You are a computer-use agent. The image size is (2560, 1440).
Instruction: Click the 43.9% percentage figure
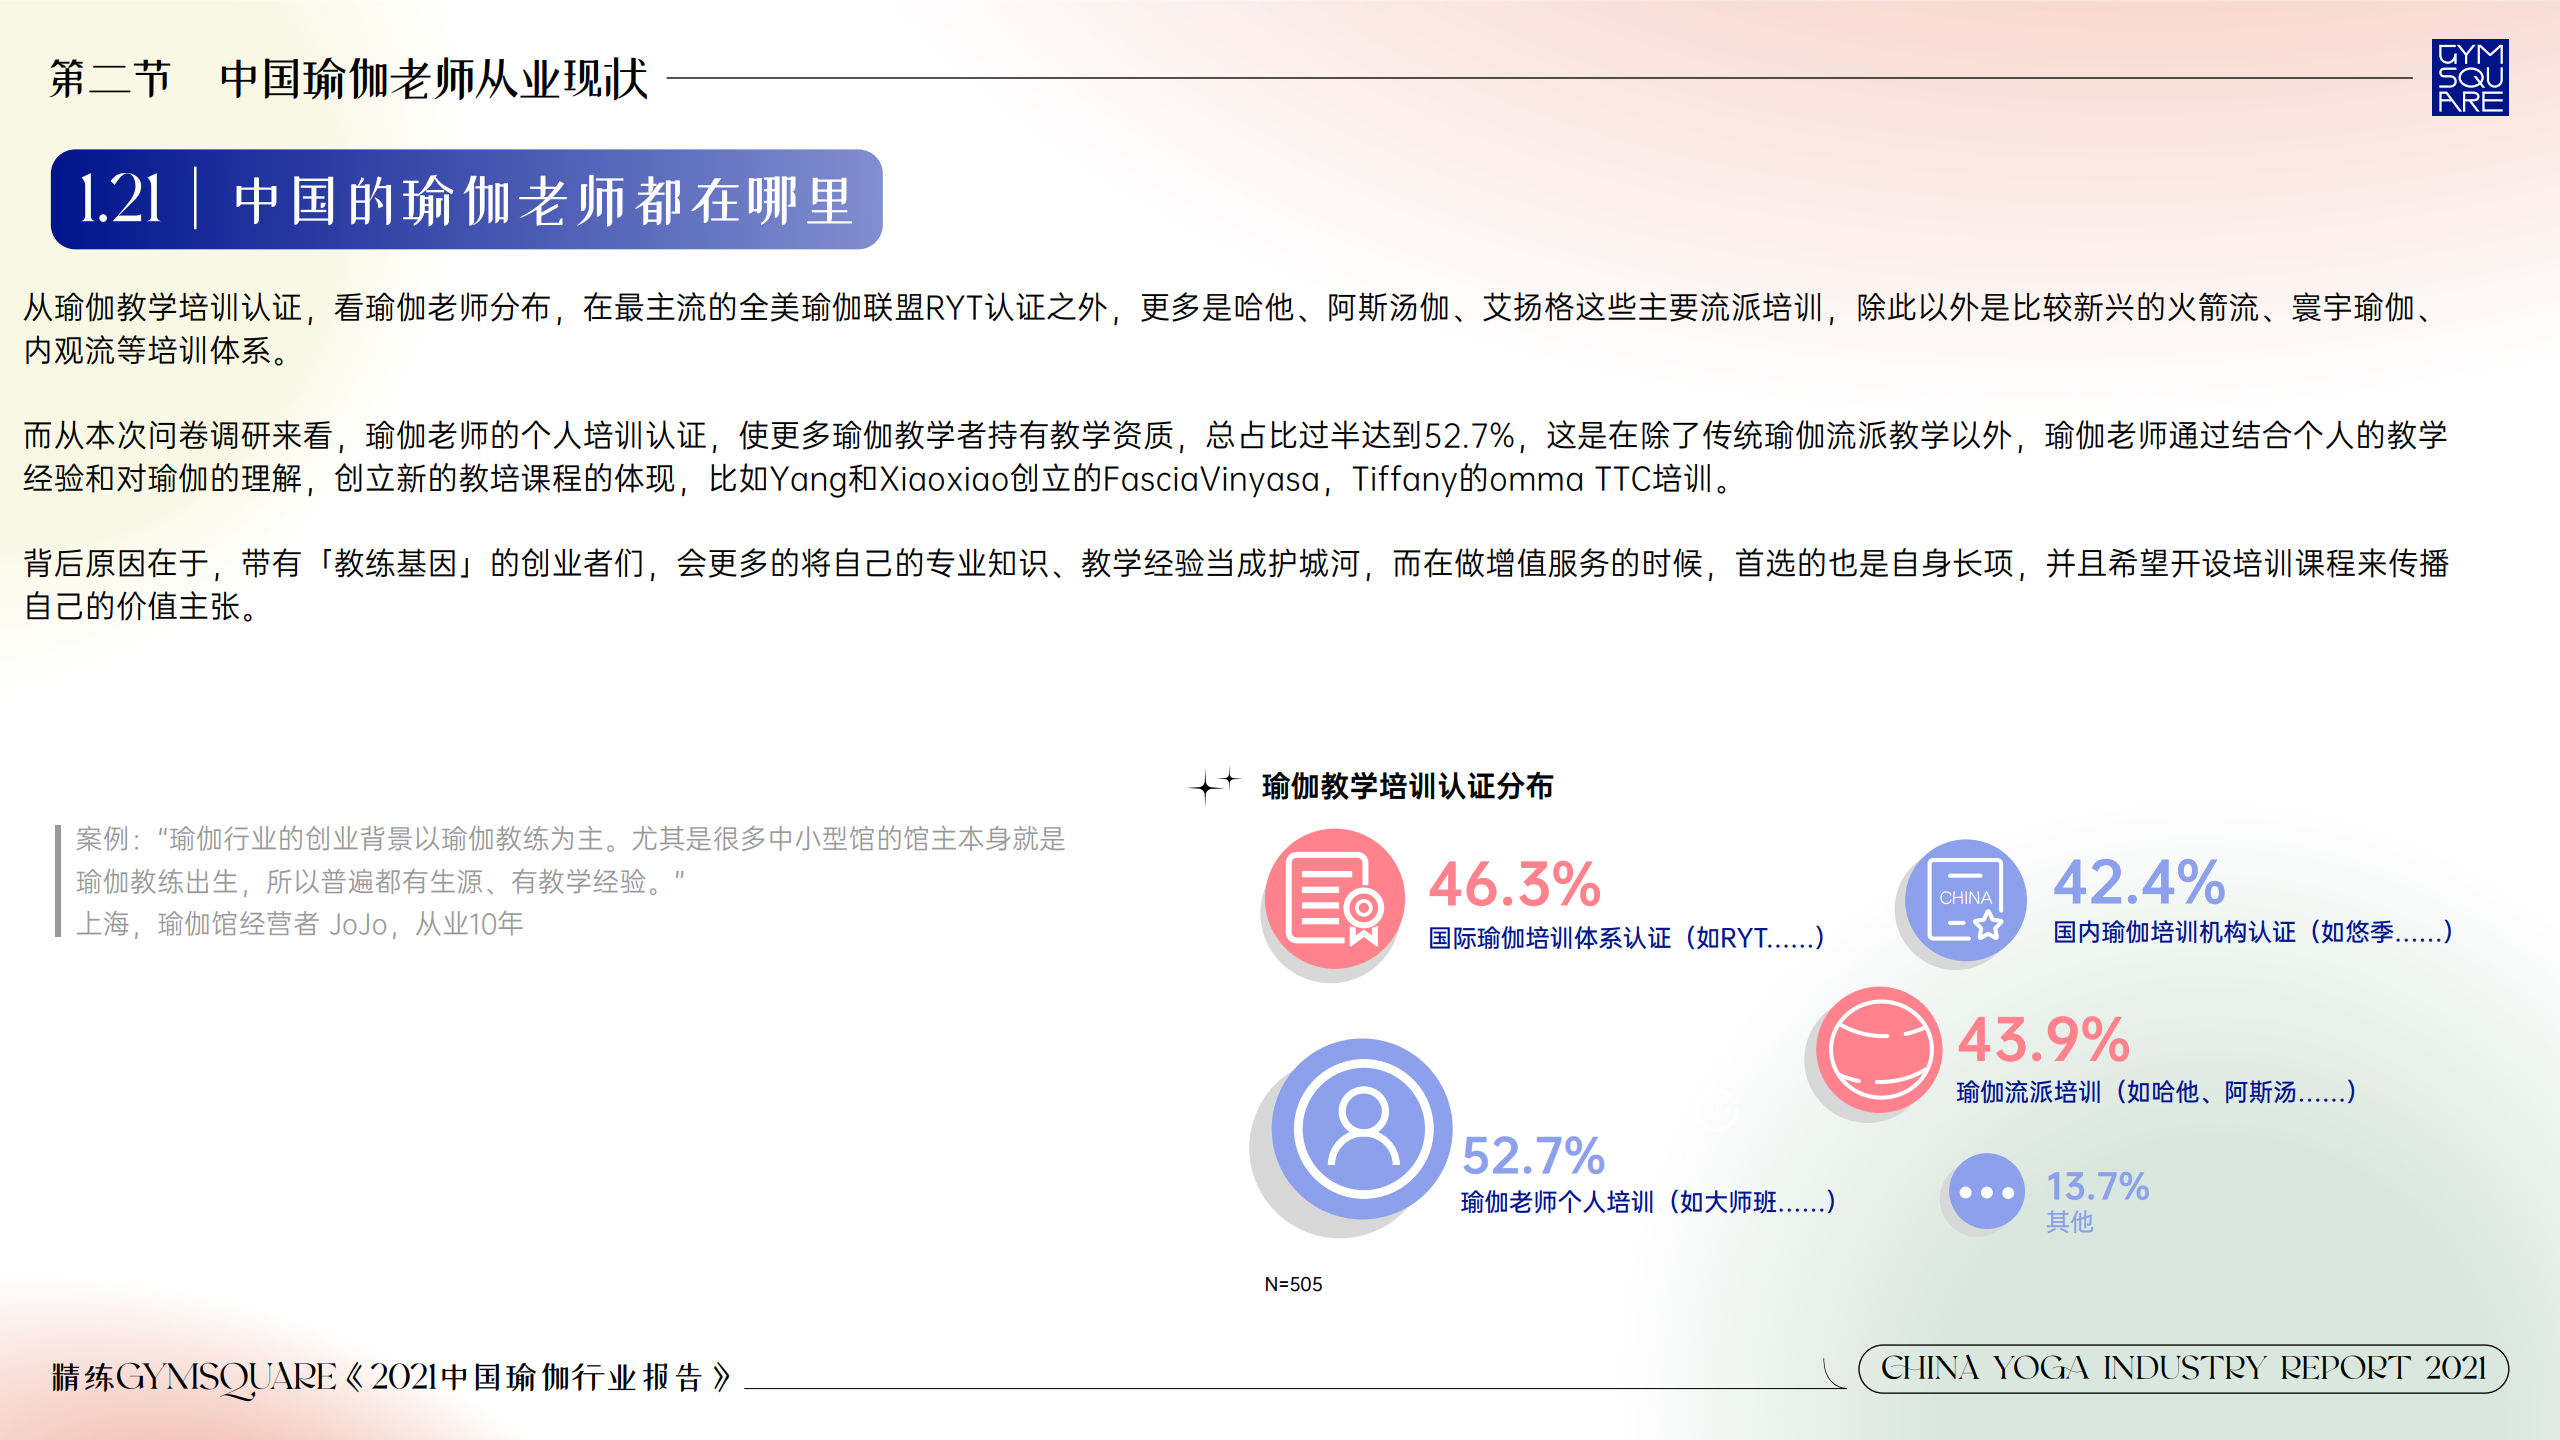coord(2043,1040)
